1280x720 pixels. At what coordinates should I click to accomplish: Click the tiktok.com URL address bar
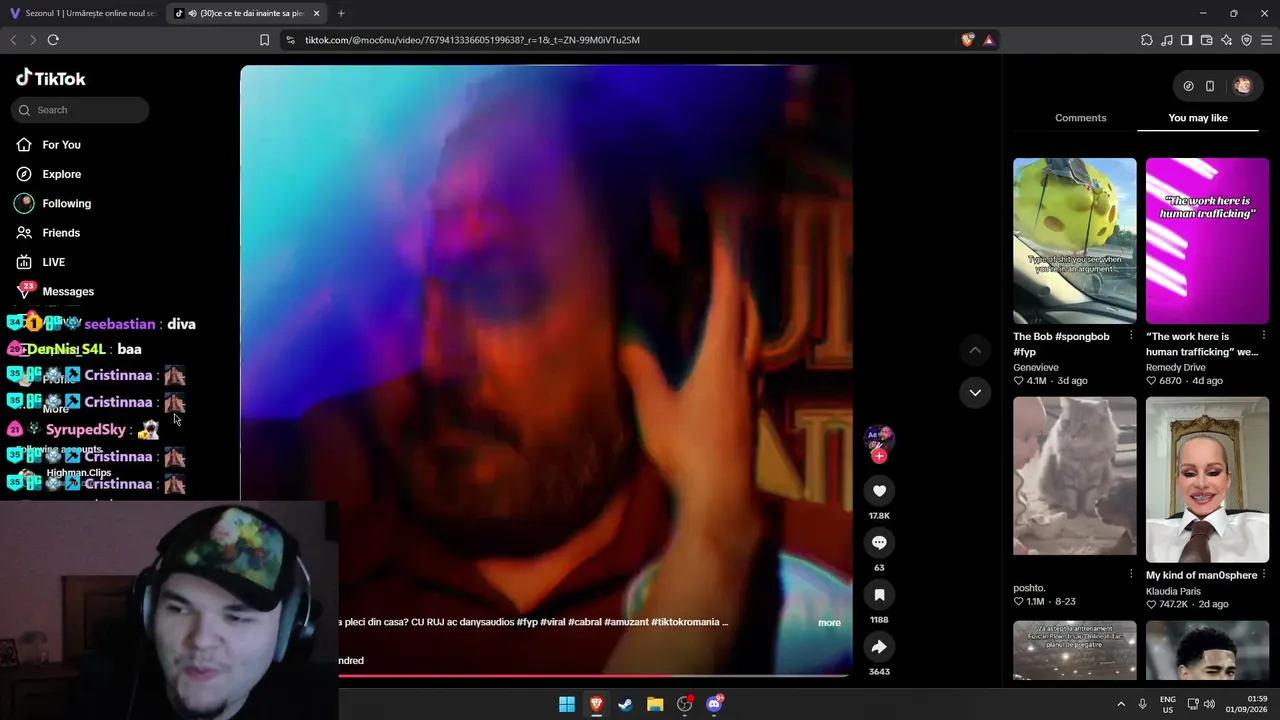coord(620,40)
